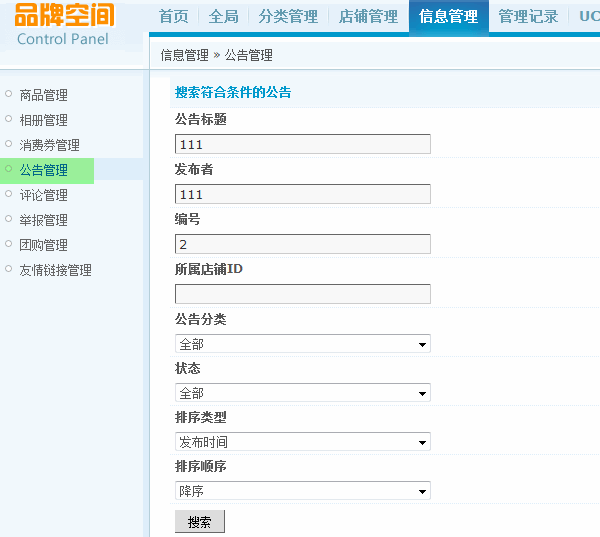
Task: Open 评论管理 sidebar link
Action: [44, 195]
